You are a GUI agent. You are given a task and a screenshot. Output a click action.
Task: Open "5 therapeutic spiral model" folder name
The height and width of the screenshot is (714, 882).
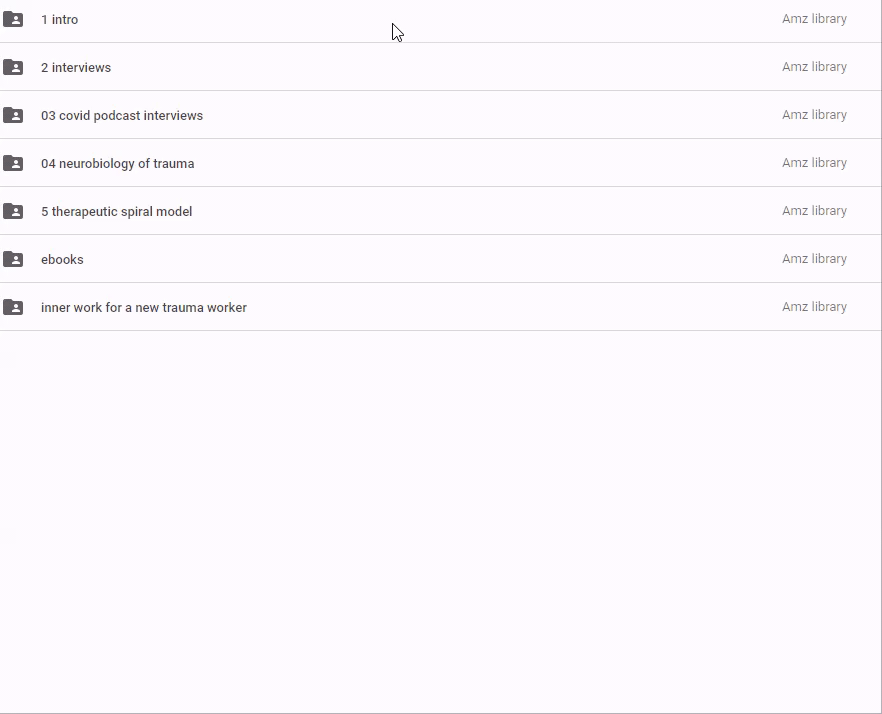point(116,211)
